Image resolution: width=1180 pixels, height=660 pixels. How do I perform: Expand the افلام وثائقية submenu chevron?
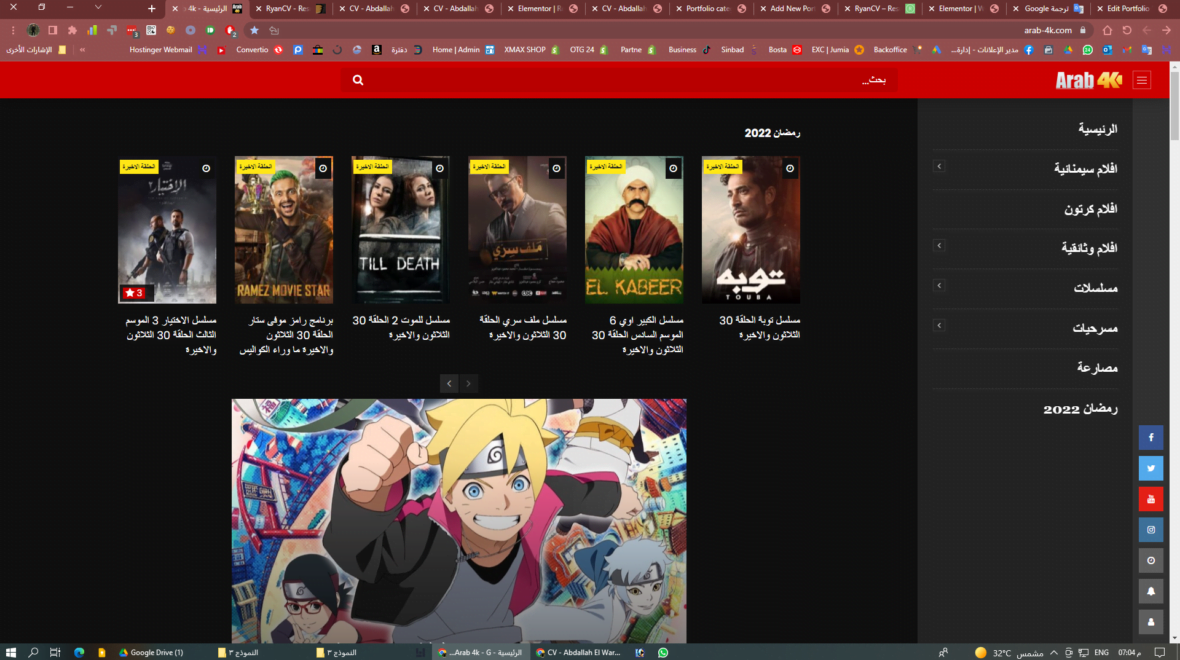938,245
